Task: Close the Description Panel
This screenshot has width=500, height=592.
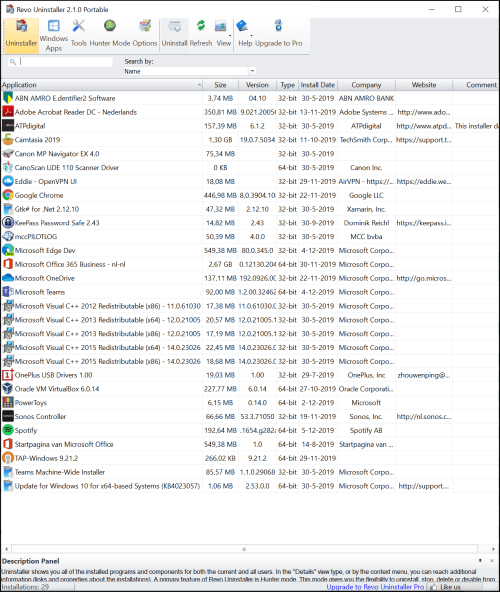Action: pos(492,561)
